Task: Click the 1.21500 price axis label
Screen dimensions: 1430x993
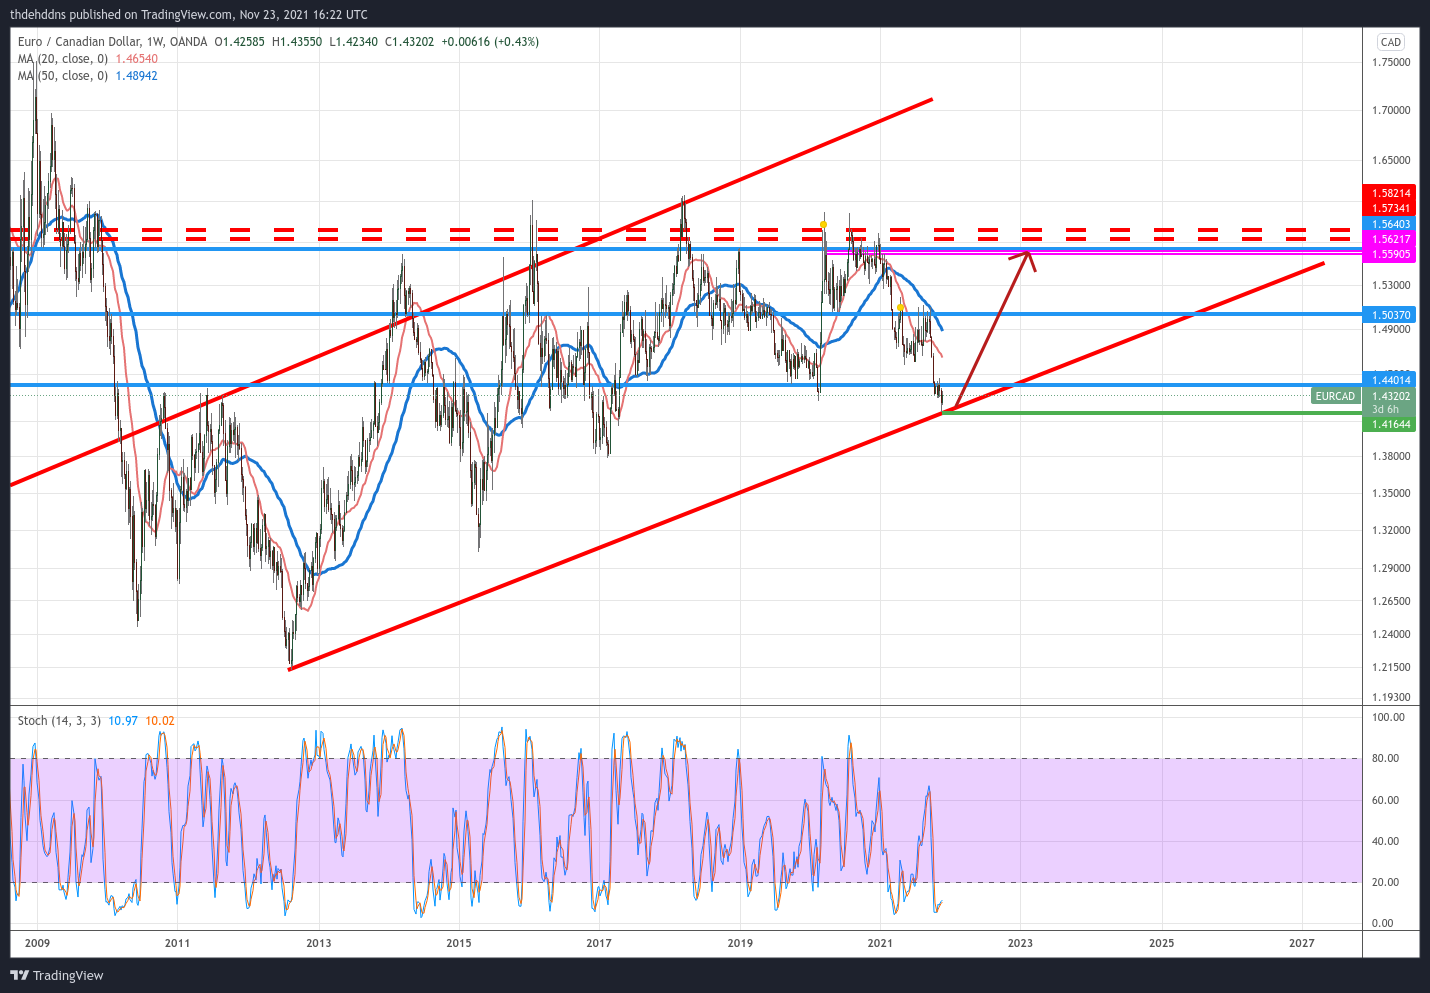Action: 1391,667
